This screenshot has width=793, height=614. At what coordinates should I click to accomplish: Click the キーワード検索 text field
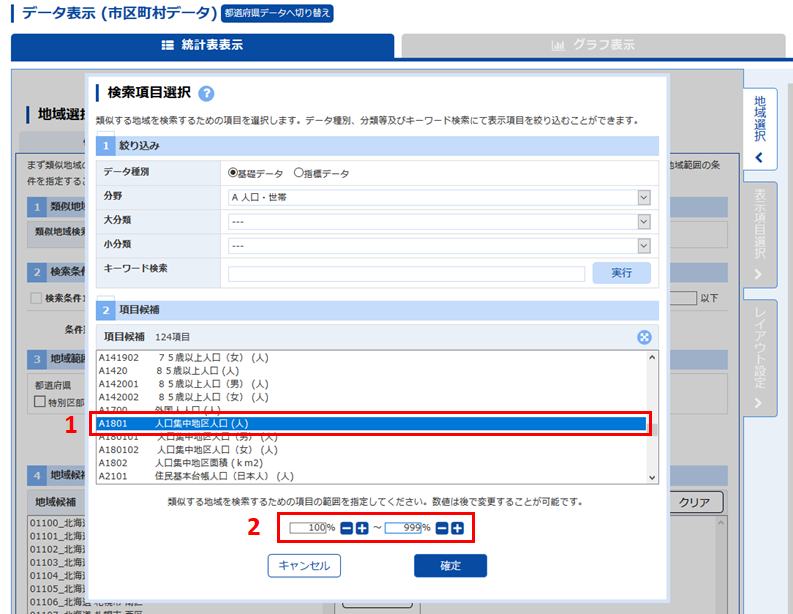[x=406, y=274]
